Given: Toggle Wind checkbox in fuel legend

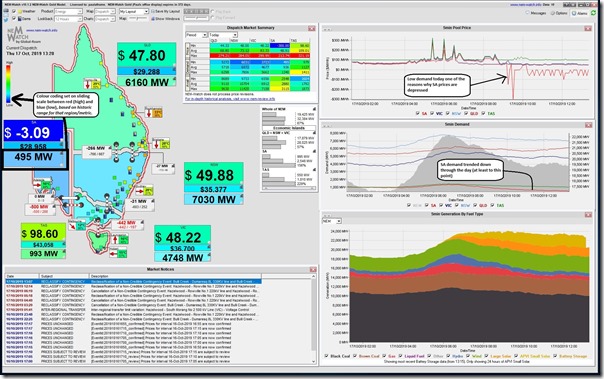Looking at the screenshot, I should (468, 356).
